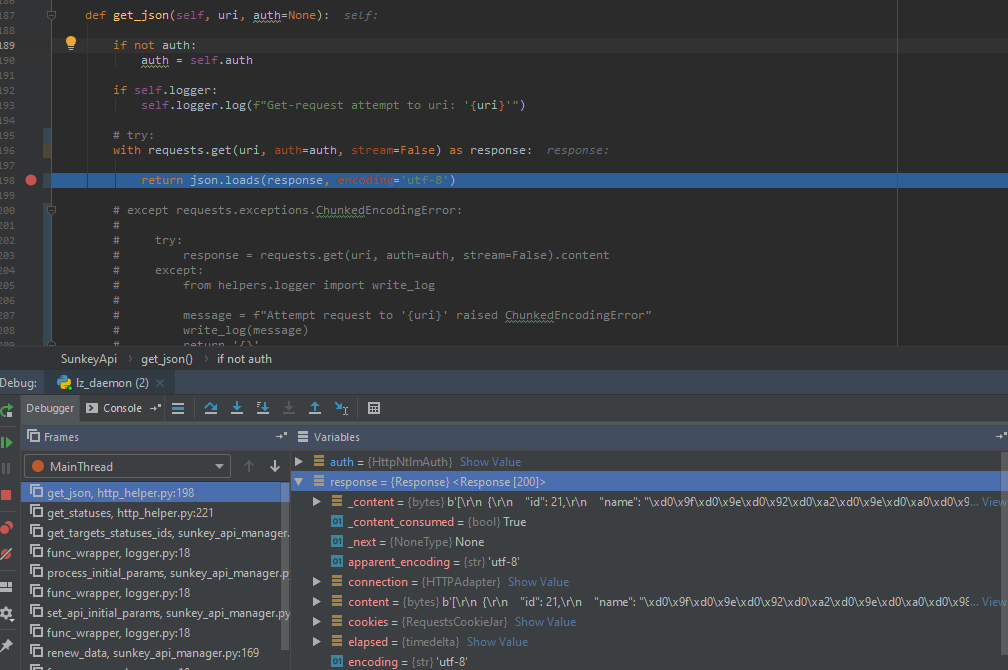Open MainThread thread selector dropdown
The height and width of the screenshot is (670, 1008).
tap(127, 466)
